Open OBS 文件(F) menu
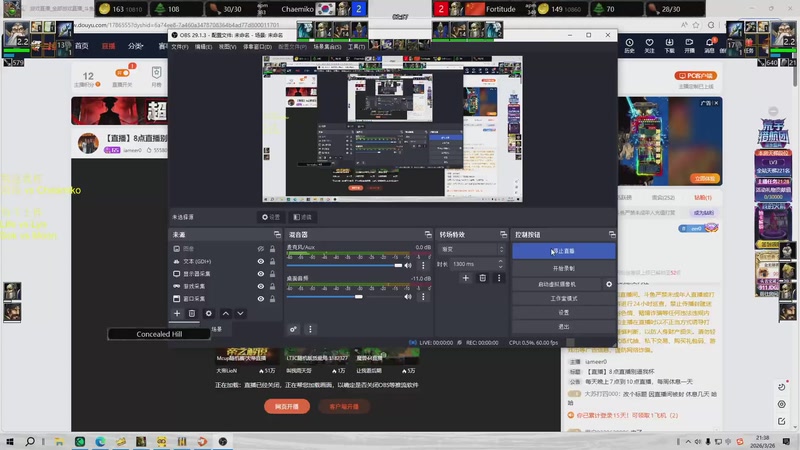Image resolution: width=800 pixels, height=450 pixels. point(180,46)
